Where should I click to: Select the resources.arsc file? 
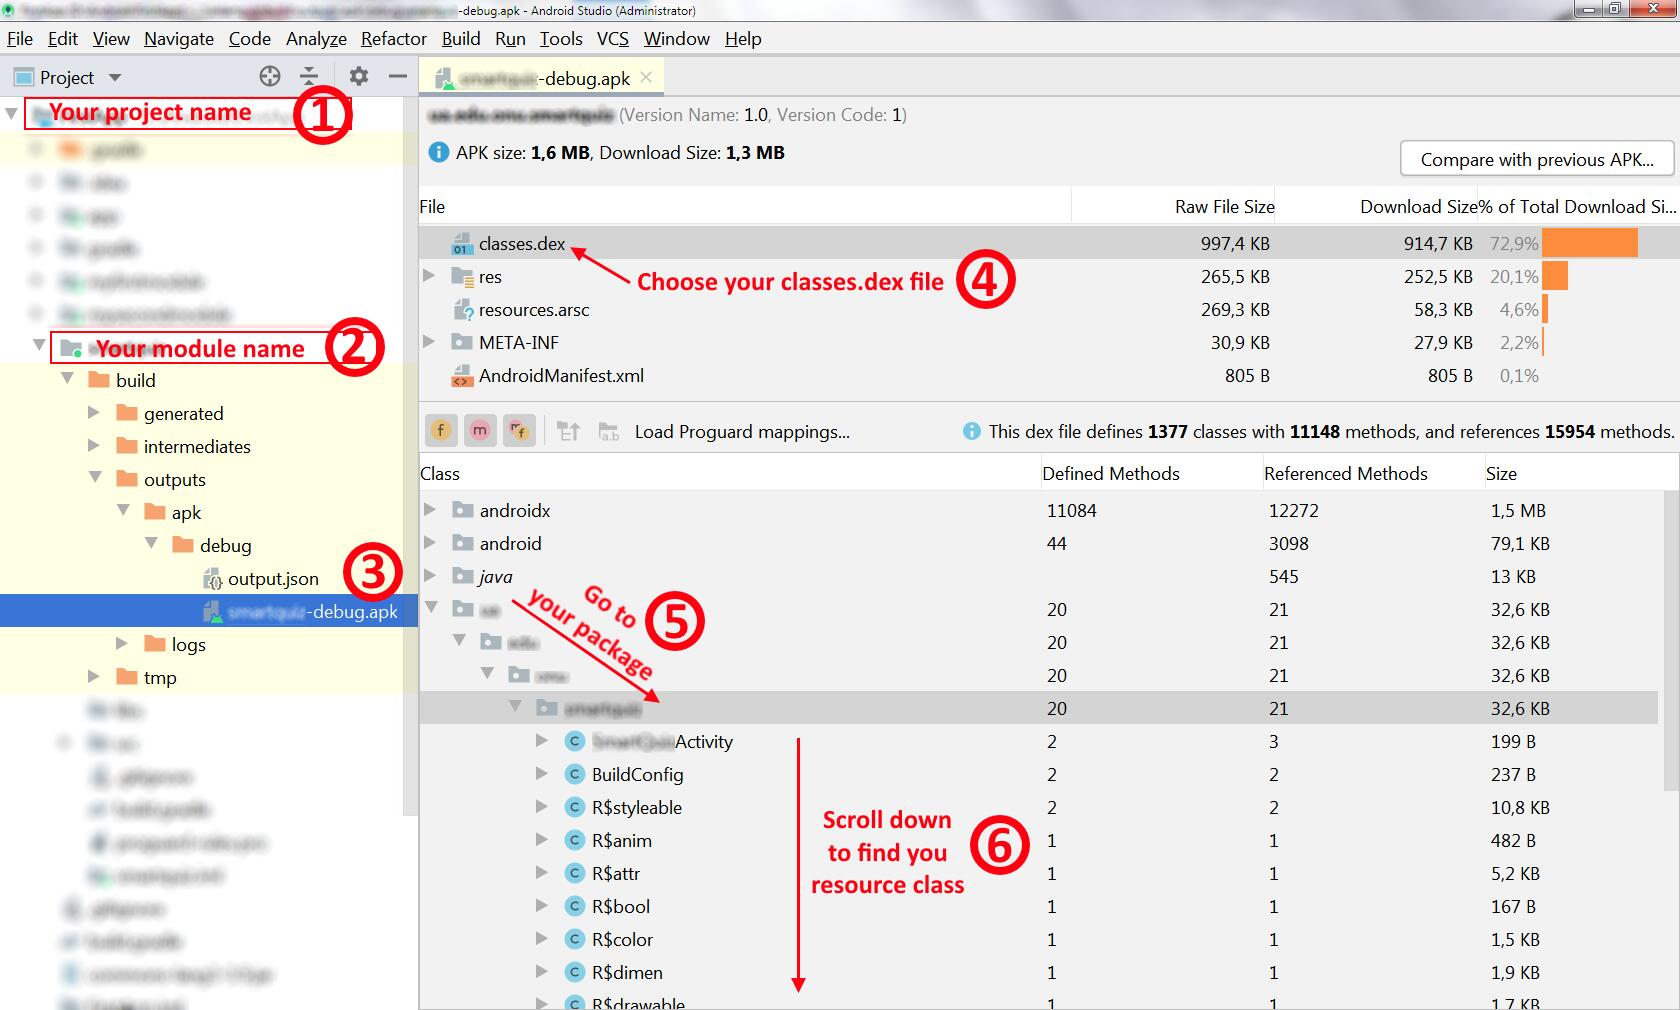pos(536,310)
